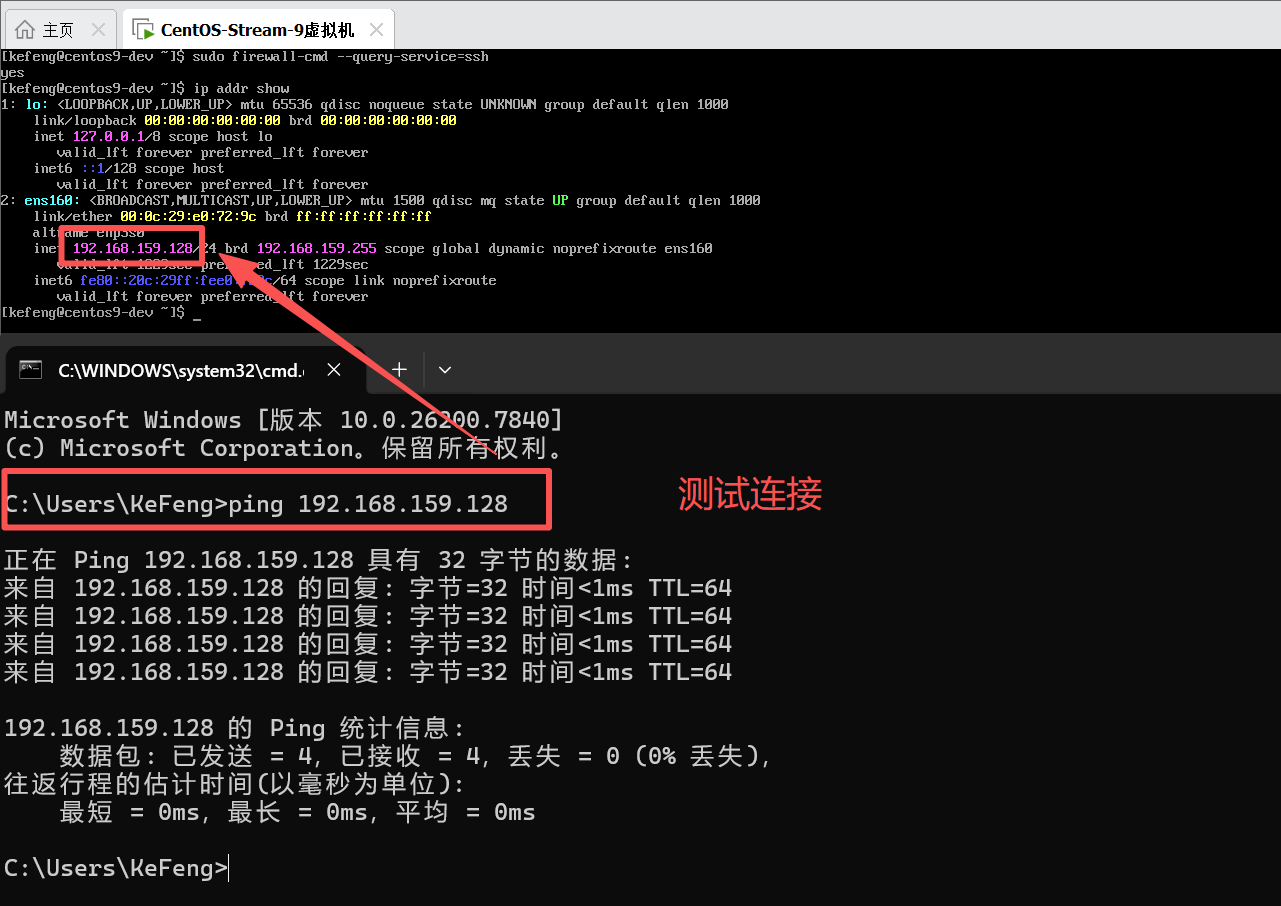
Task: Click the inet 127.0.0.1/8 address line
Action: 153,137
